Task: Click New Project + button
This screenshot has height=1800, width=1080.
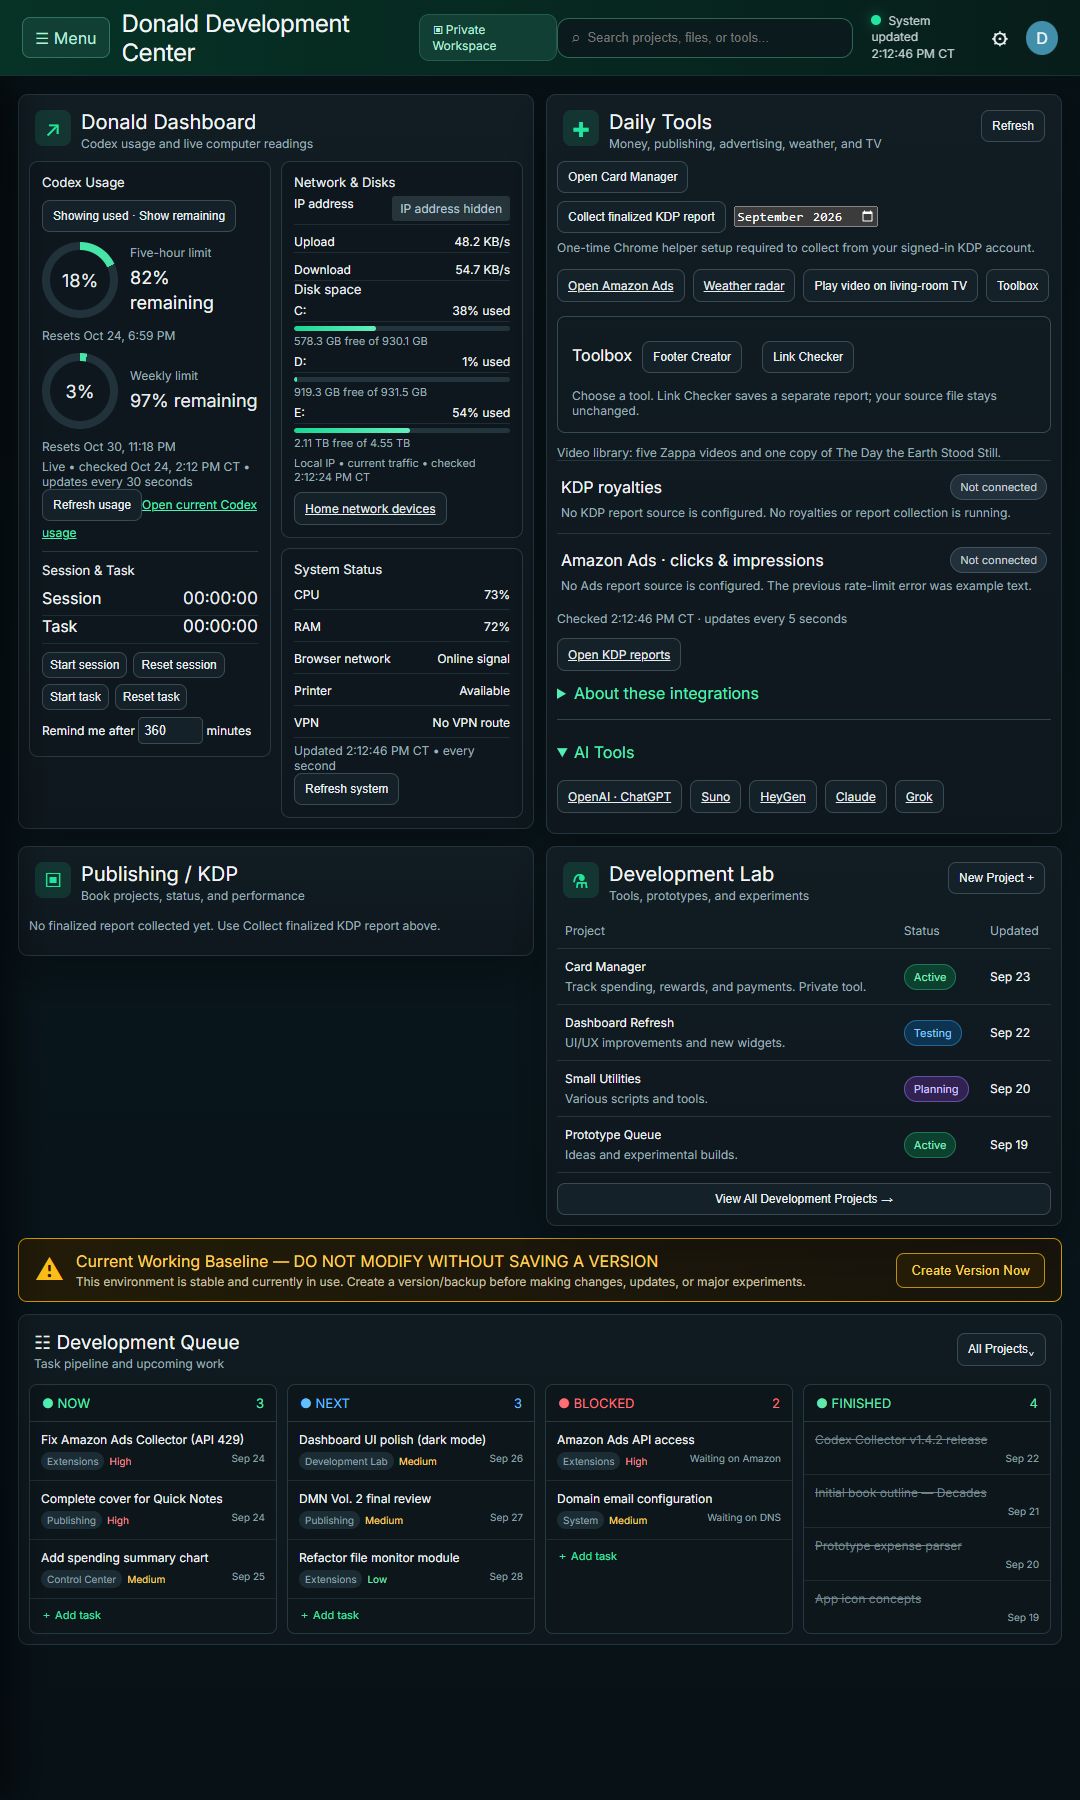Action: click(x=996, y=877)
